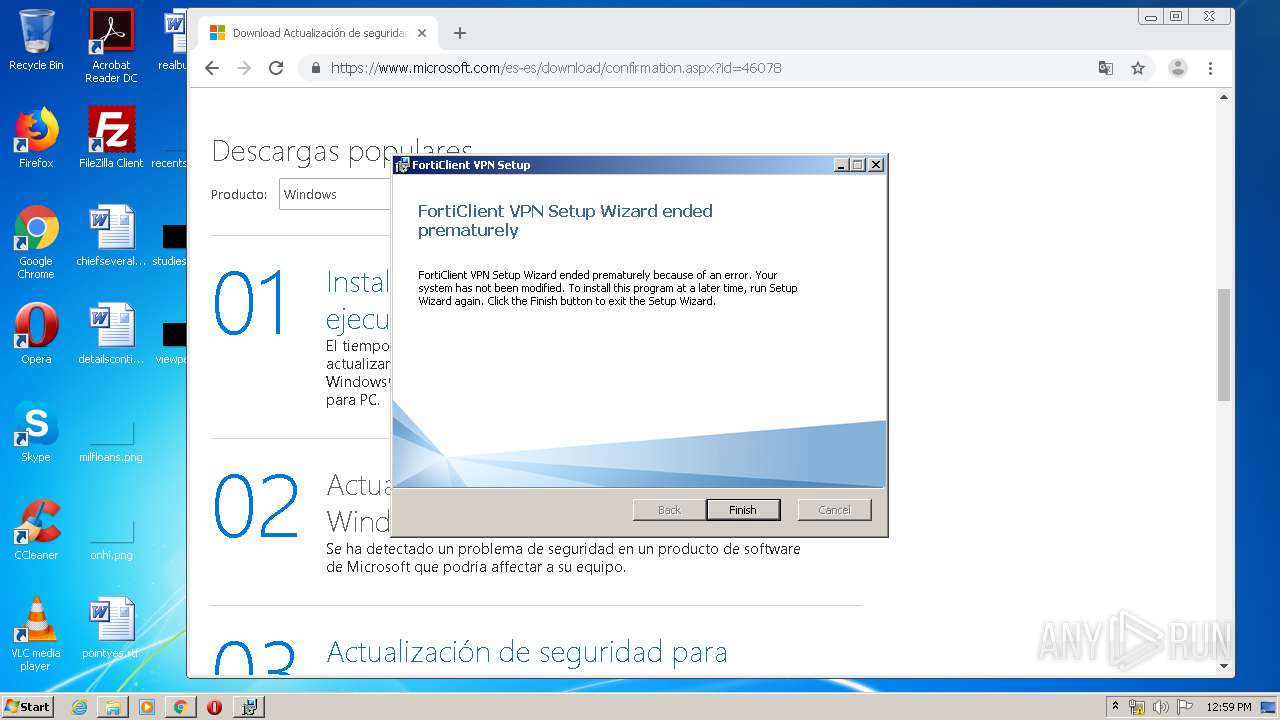
Task: Select the pointyes.rtf file on the desktop
Action: tap(111, 628)
